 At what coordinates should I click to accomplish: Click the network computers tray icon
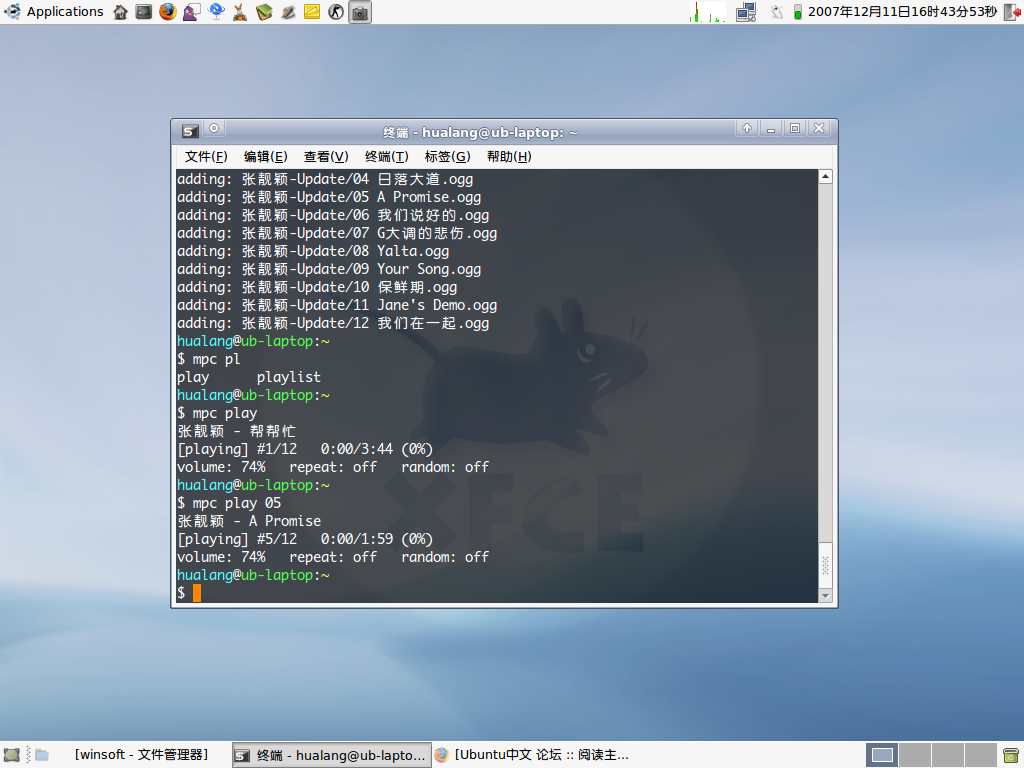pyautogui.click(x=746, y=12)
